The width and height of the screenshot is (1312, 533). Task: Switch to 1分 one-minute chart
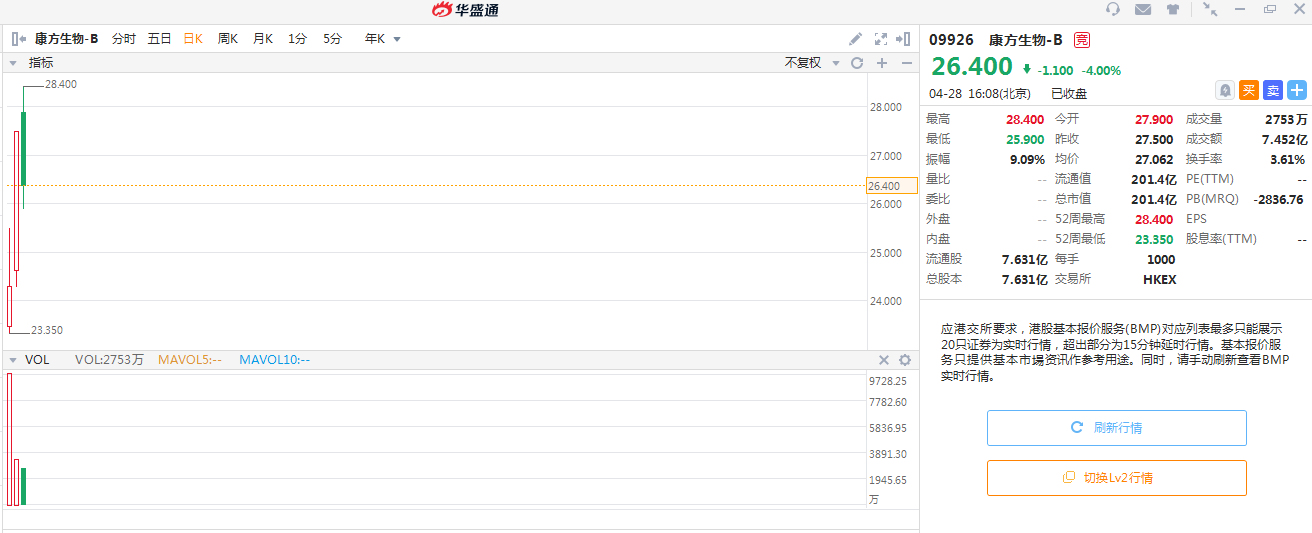(x=298, y=39)
